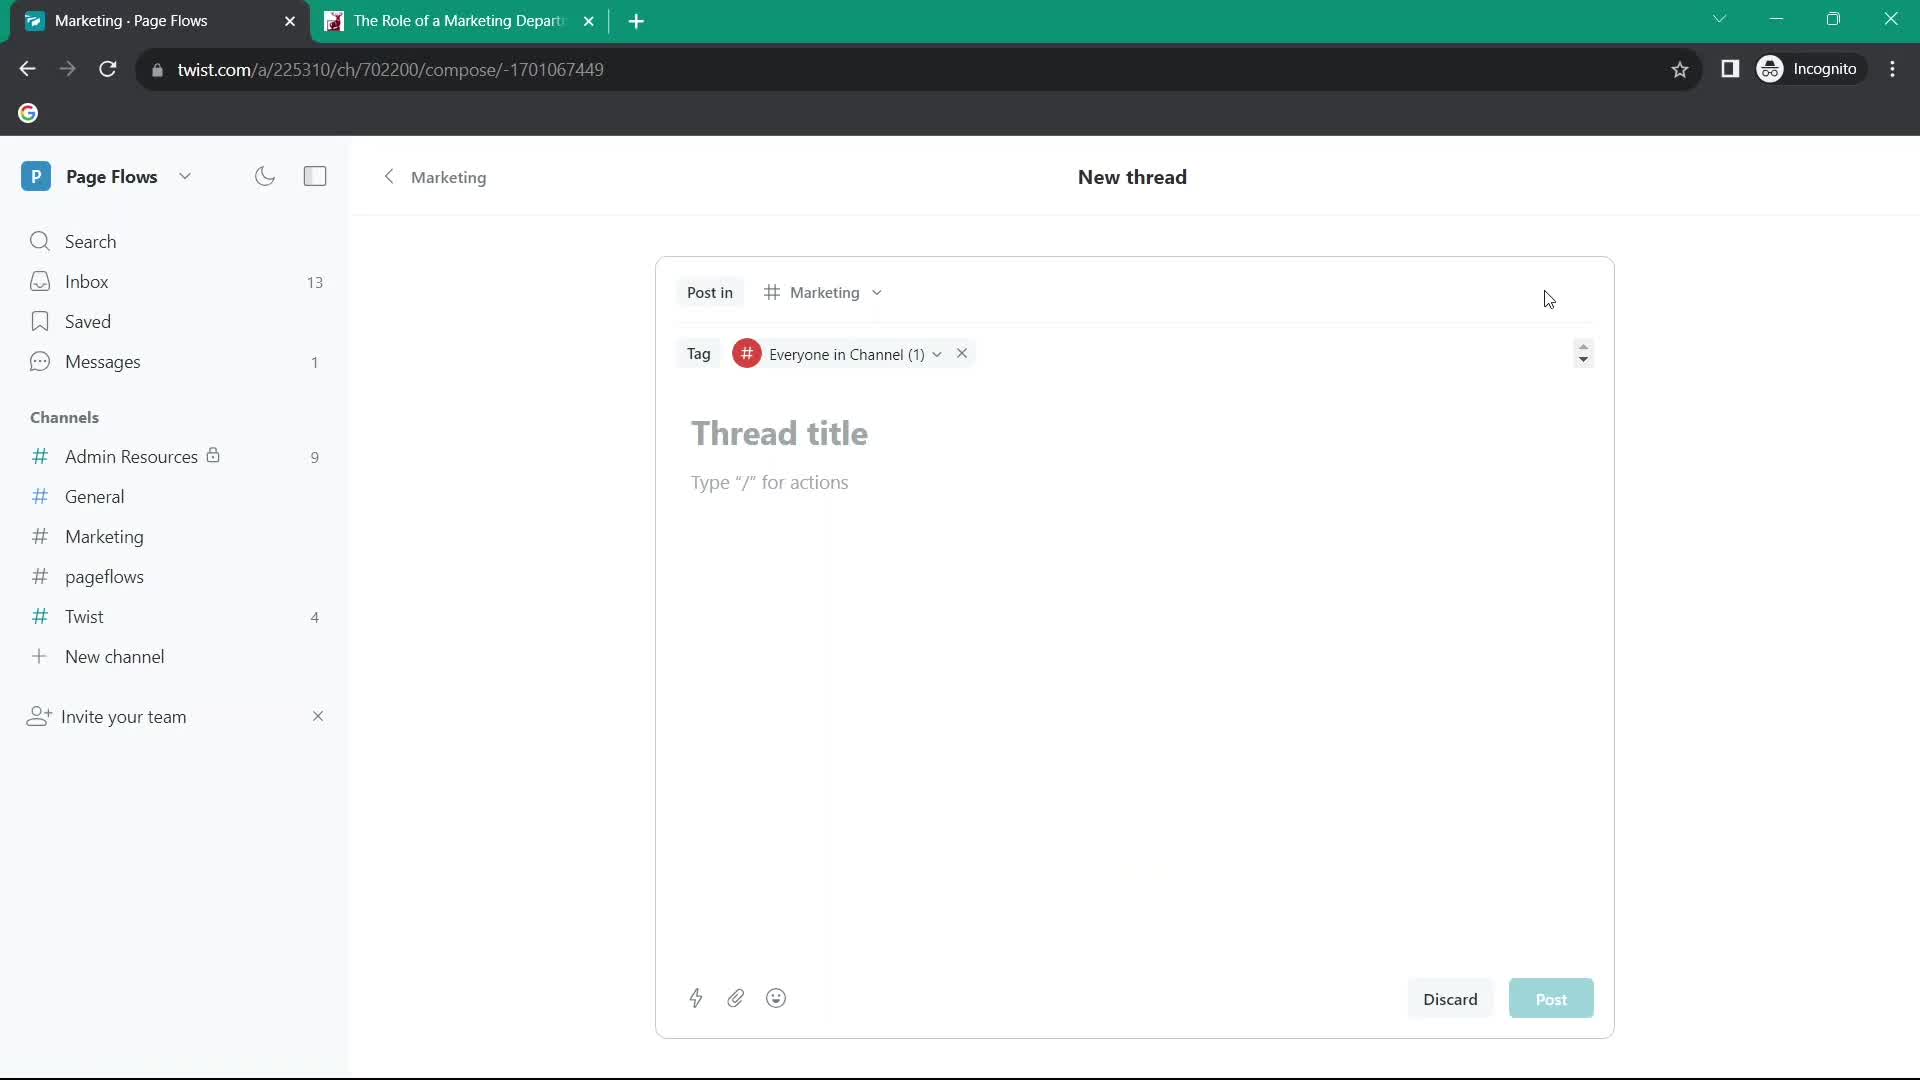Click the Messages icon in sidebar
1920x1080 pixels.
[40, 360]
